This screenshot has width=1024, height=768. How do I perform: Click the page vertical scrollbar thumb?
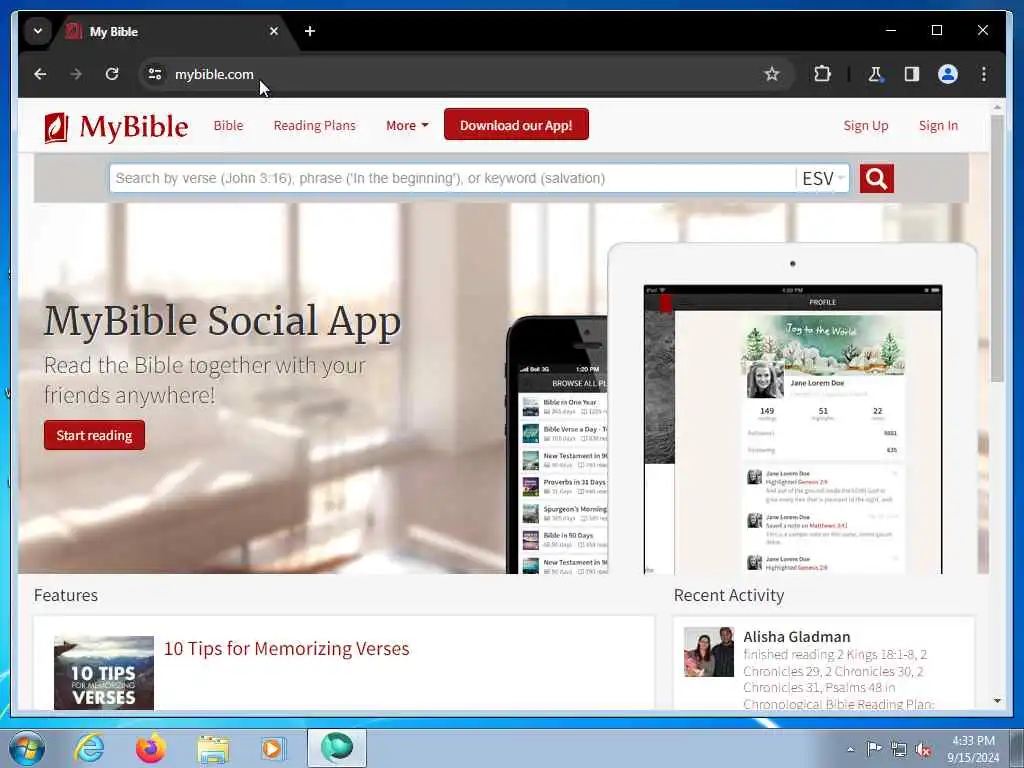tap(997, 248)
